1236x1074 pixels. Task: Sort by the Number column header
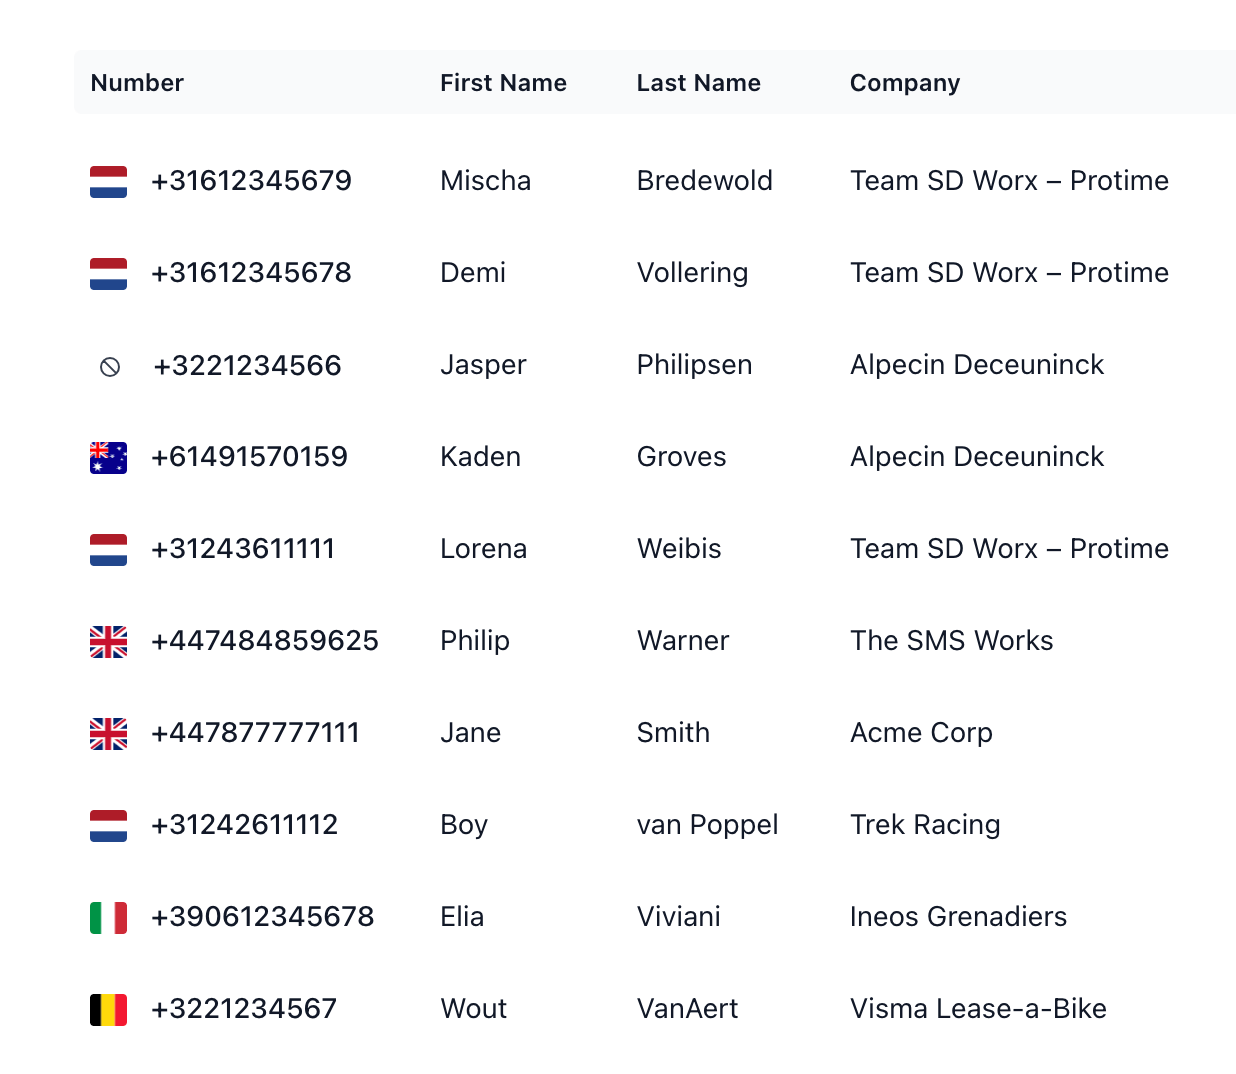[x=137, y=83]
